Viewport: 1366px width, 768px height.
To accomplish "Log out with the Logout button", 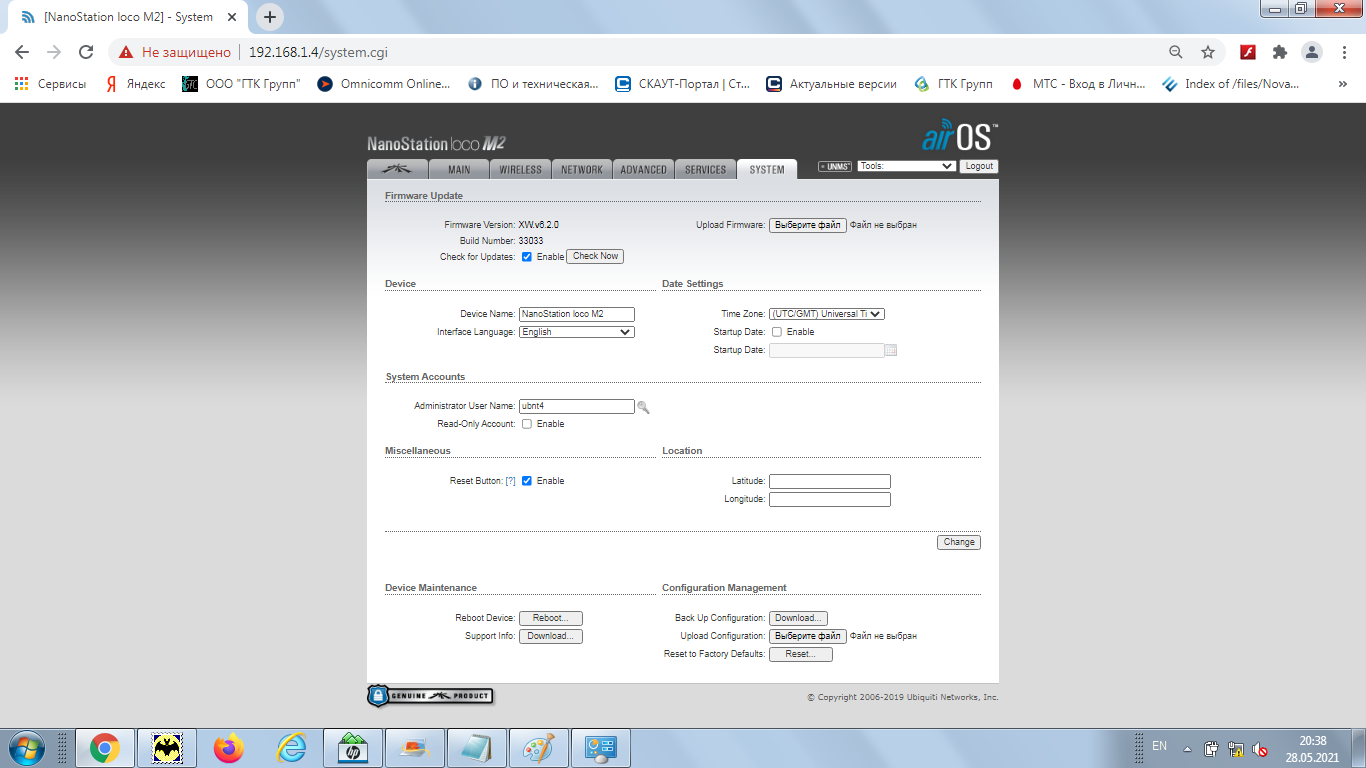I will point(979,166).
